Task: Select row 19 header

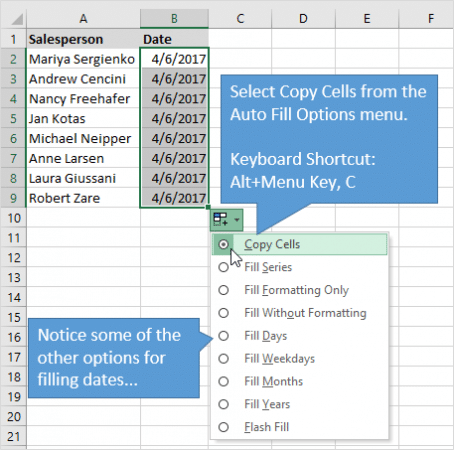Action: click(x=13, y=397)
